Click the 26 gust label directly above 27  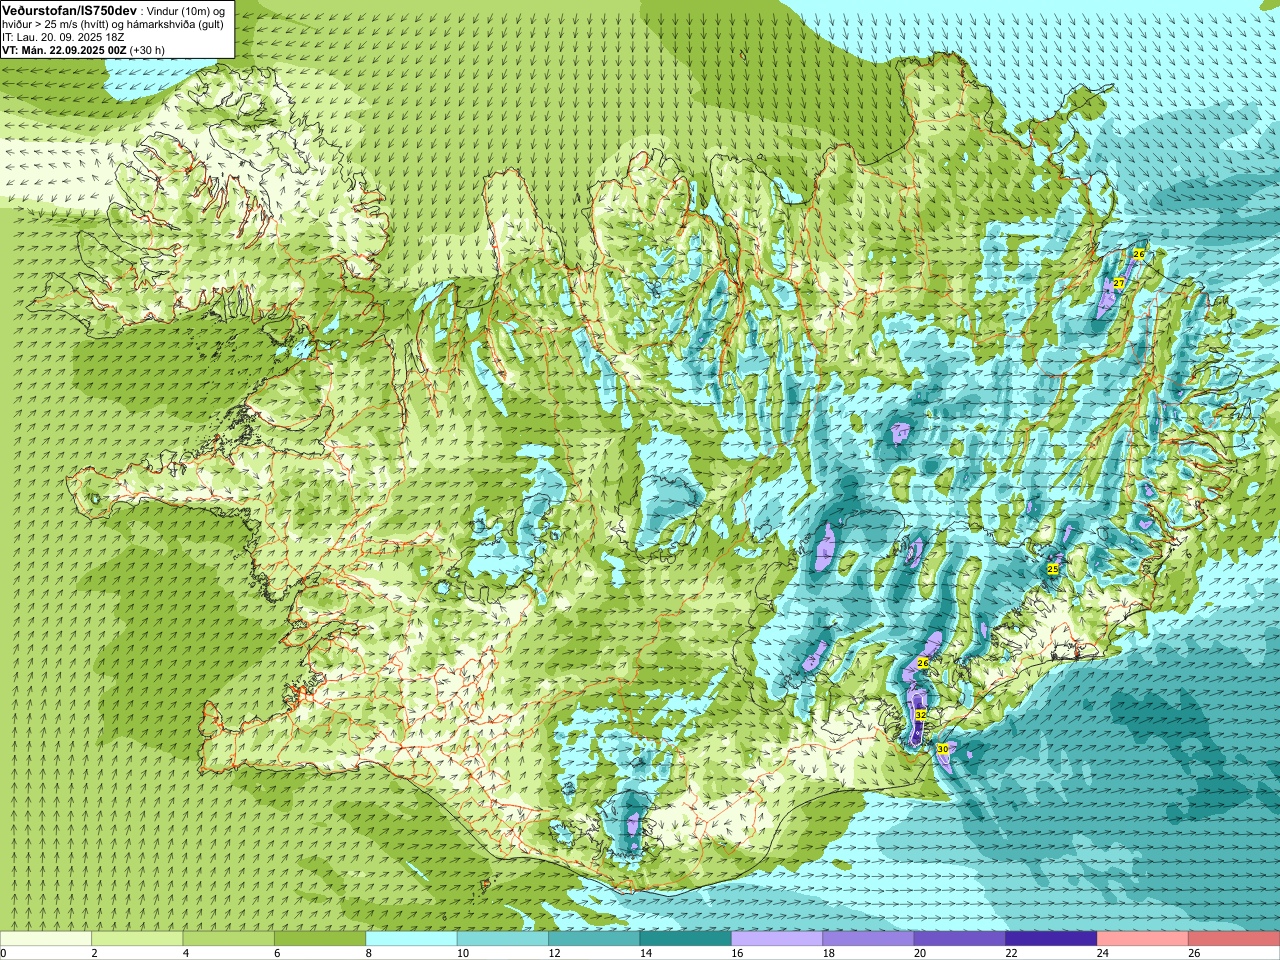1138,254
